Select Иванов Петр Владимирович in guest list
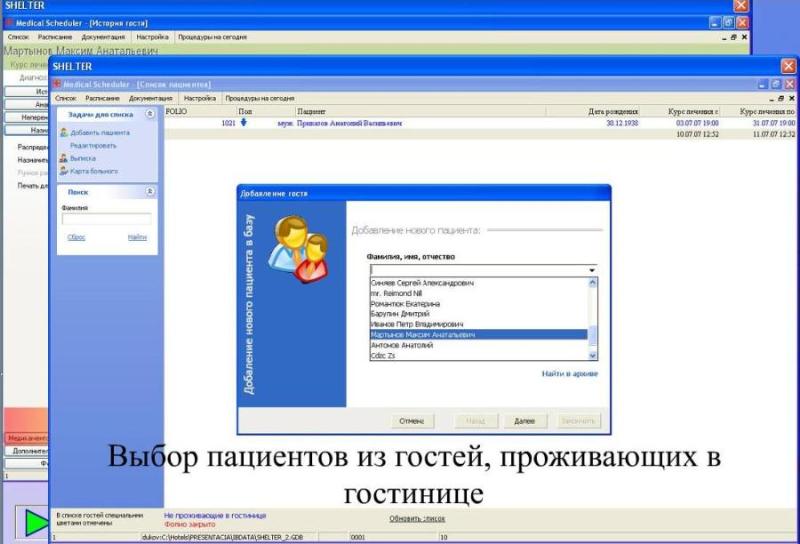The image size is (800, 544). click(417, 324)
